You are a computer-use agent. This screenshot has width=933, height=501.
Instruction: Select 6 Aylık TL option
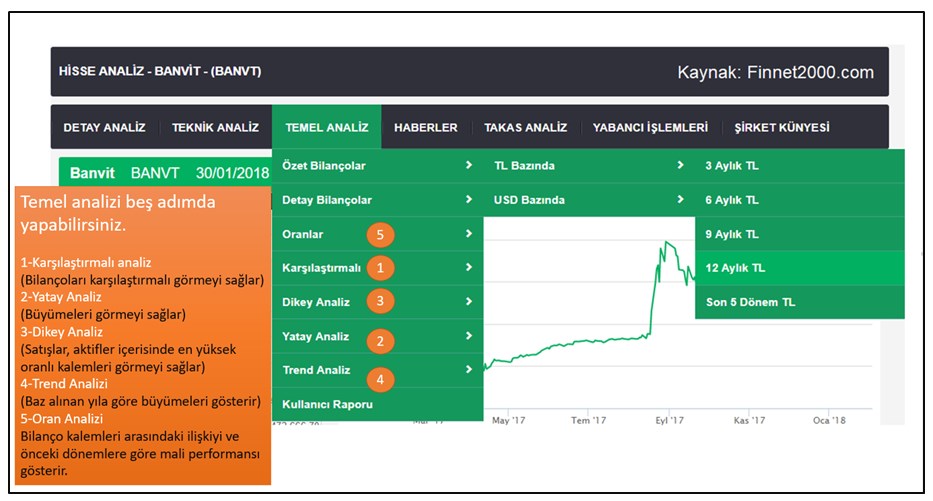[x=800, y=200]
